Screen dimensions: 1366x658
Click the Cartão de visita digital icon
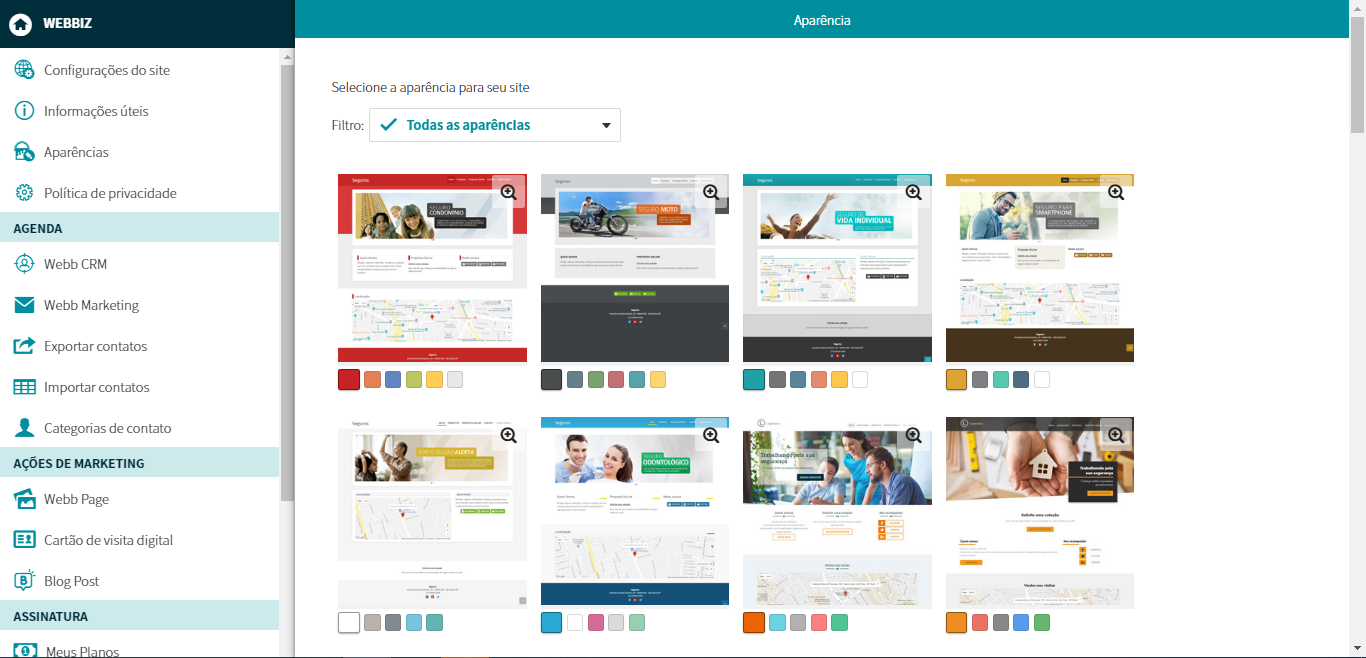(25, 540)
